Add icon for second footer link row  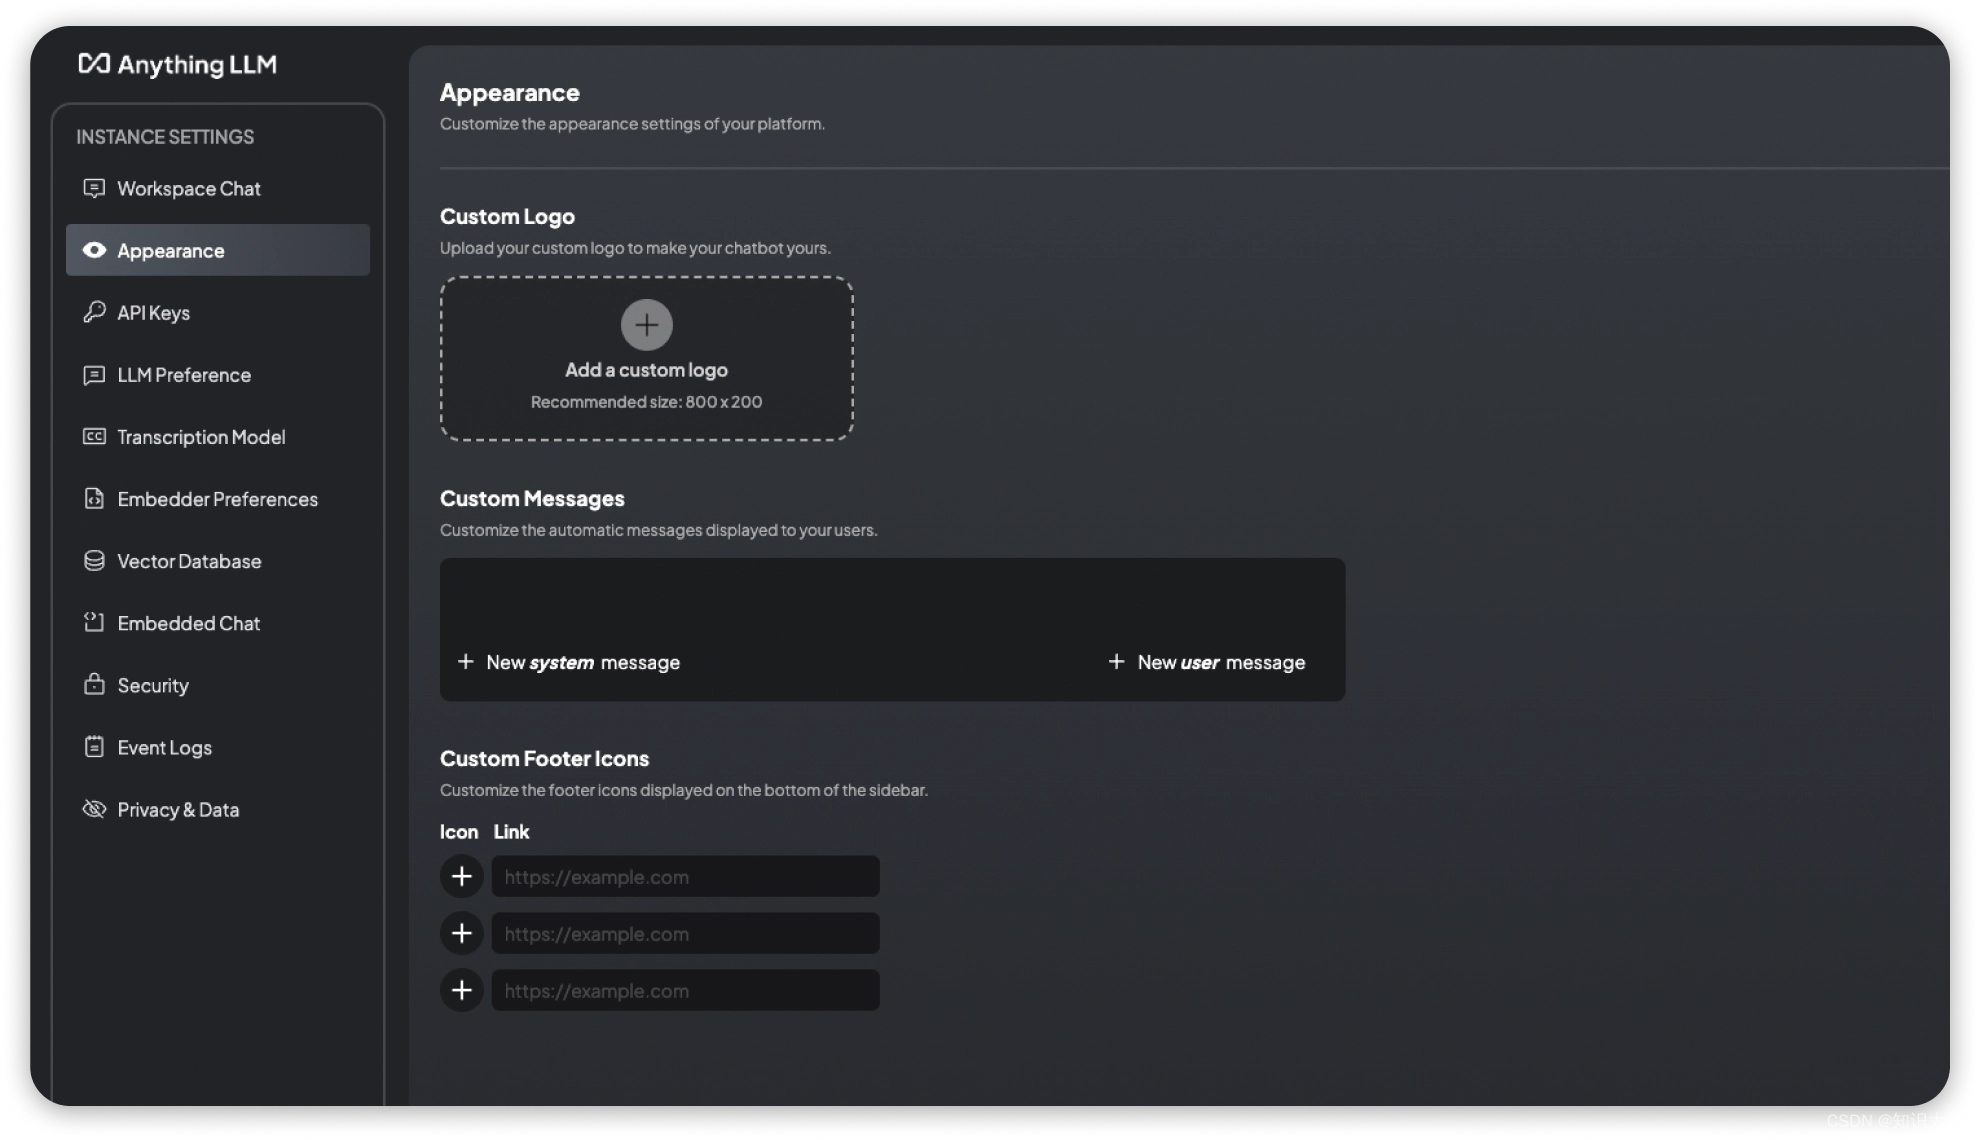[461, 933]
